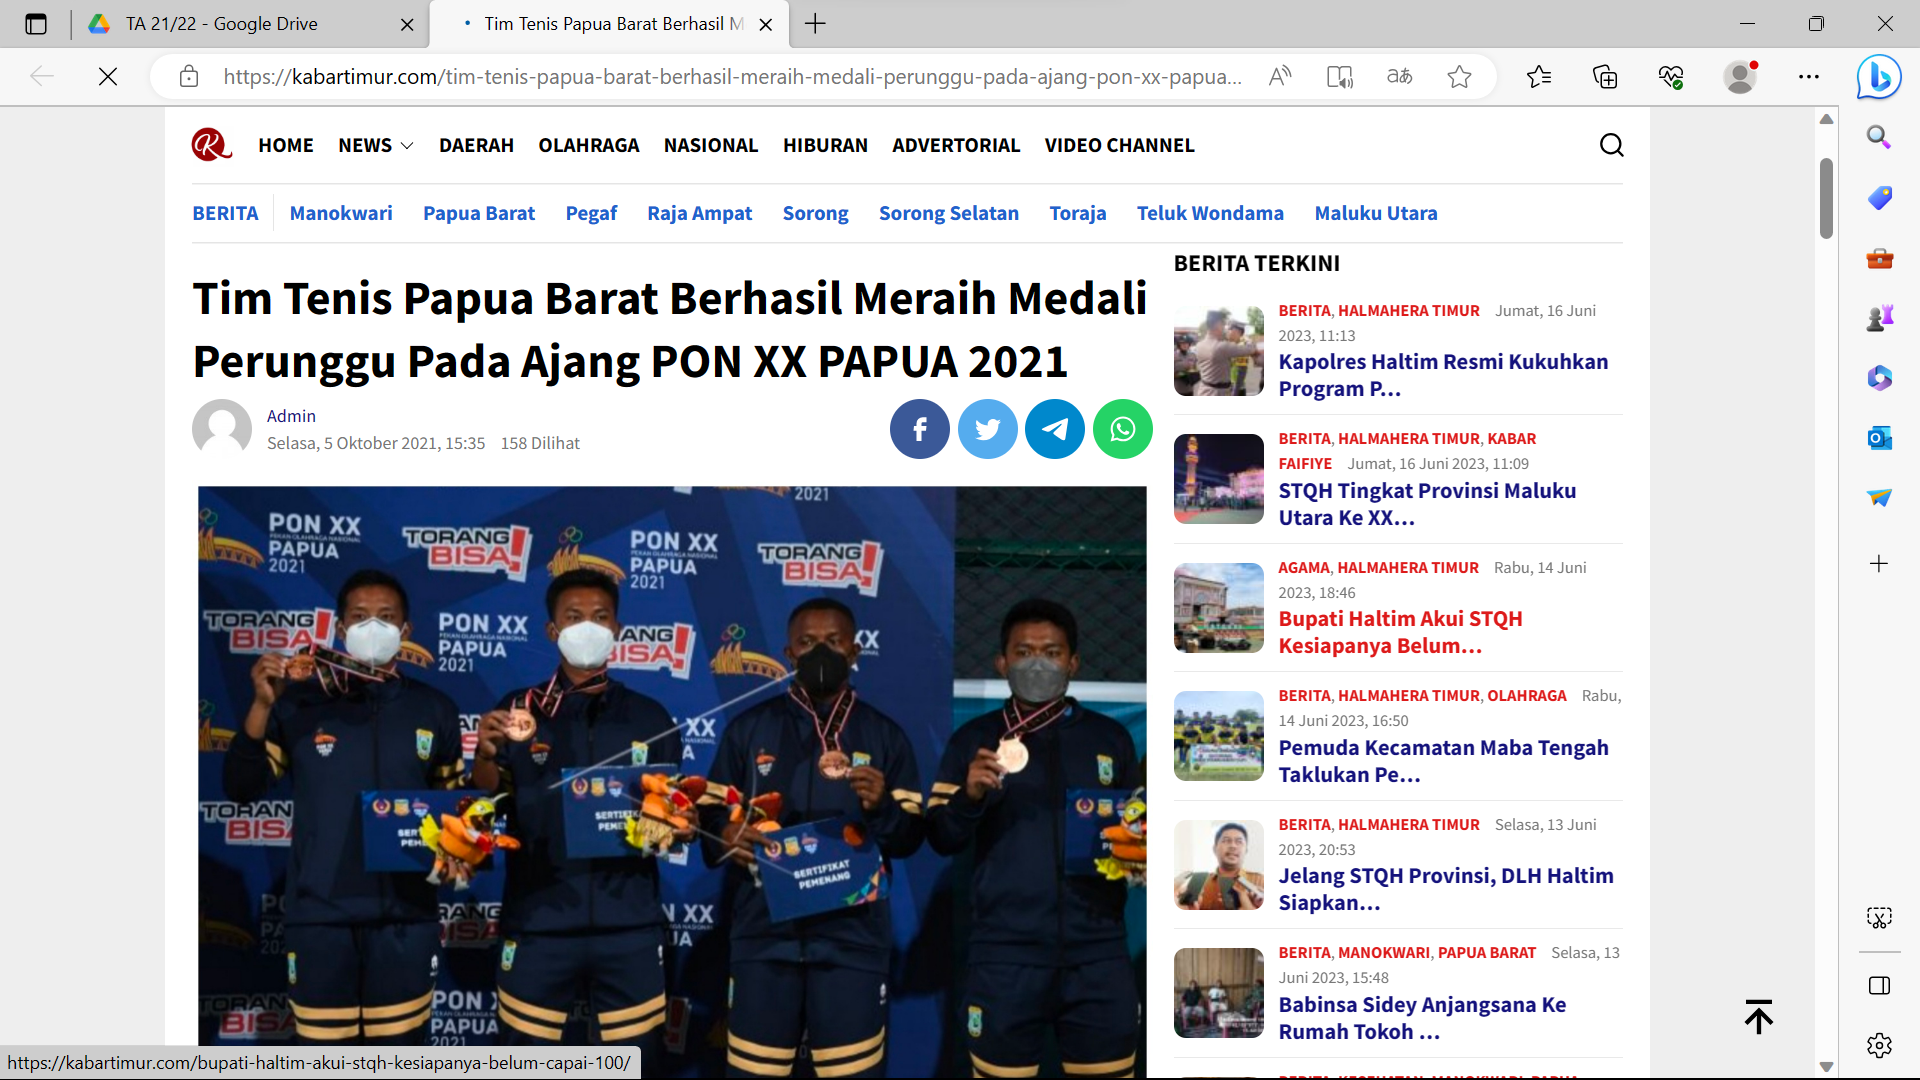Open Browser essentials heart icon
The width and height of the screenshot is (1920, 1080).
click(x=1671, y=76)
